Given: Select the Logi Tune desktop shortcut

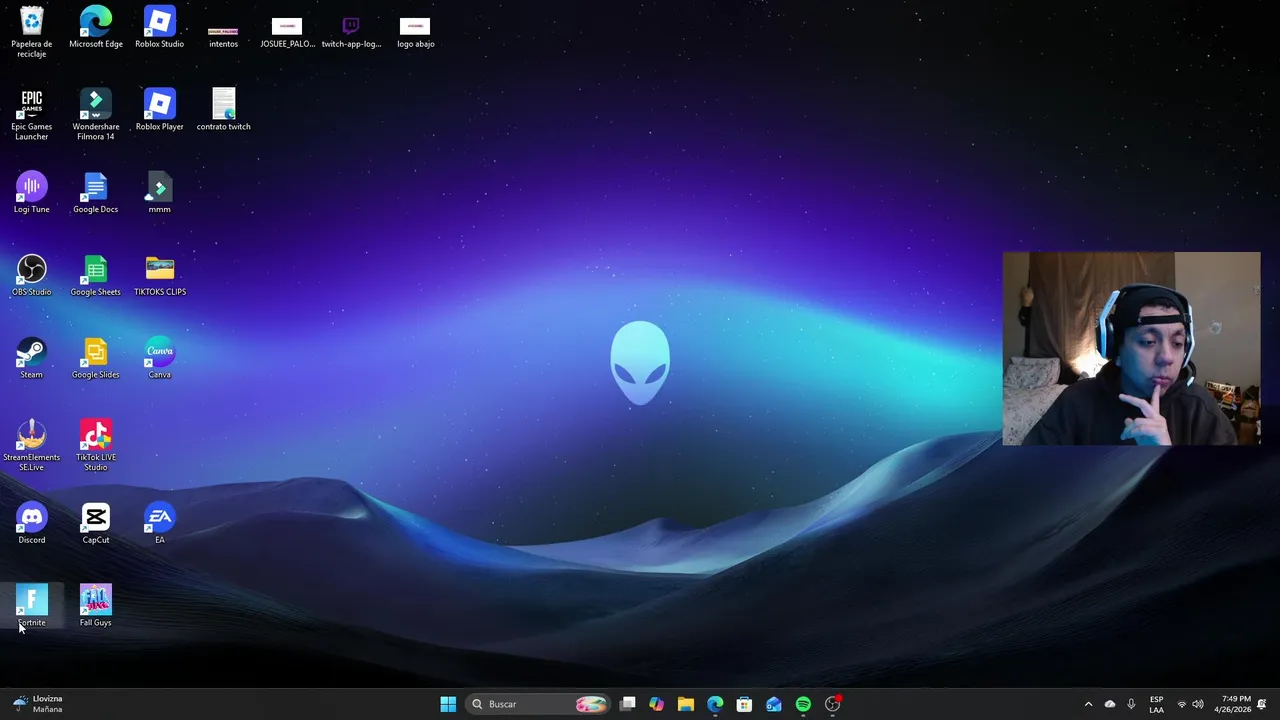Looking at the screenshot, I should pyautogui.click(x=31, y=193).
